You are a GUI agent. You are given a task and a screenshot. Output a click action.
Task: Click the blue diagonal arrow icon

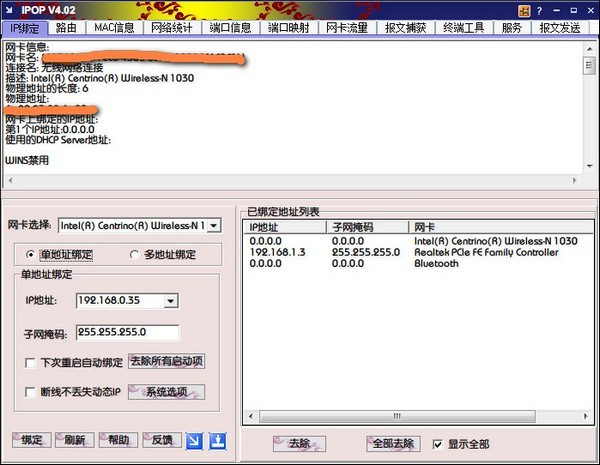194,441
